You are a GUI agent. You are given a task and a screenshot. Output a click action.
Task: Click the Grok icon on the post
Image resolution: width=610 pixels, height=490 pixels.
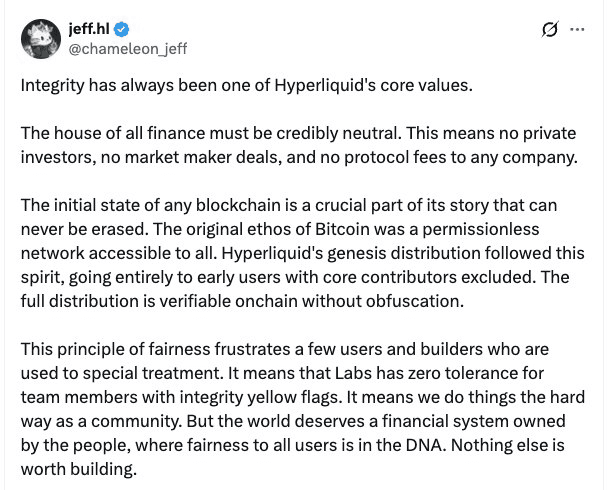pos(549,30)
